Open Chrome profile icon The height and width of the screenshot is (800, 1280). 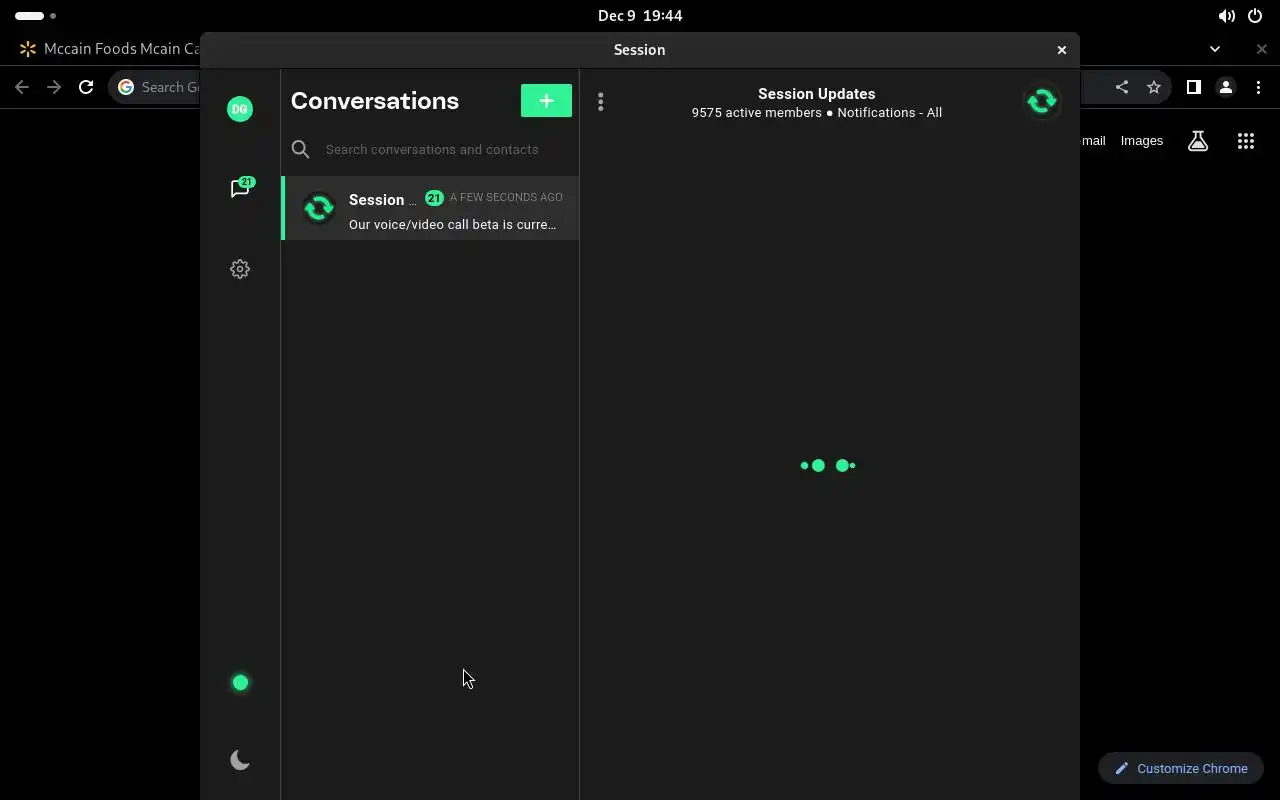(1226, 87)
